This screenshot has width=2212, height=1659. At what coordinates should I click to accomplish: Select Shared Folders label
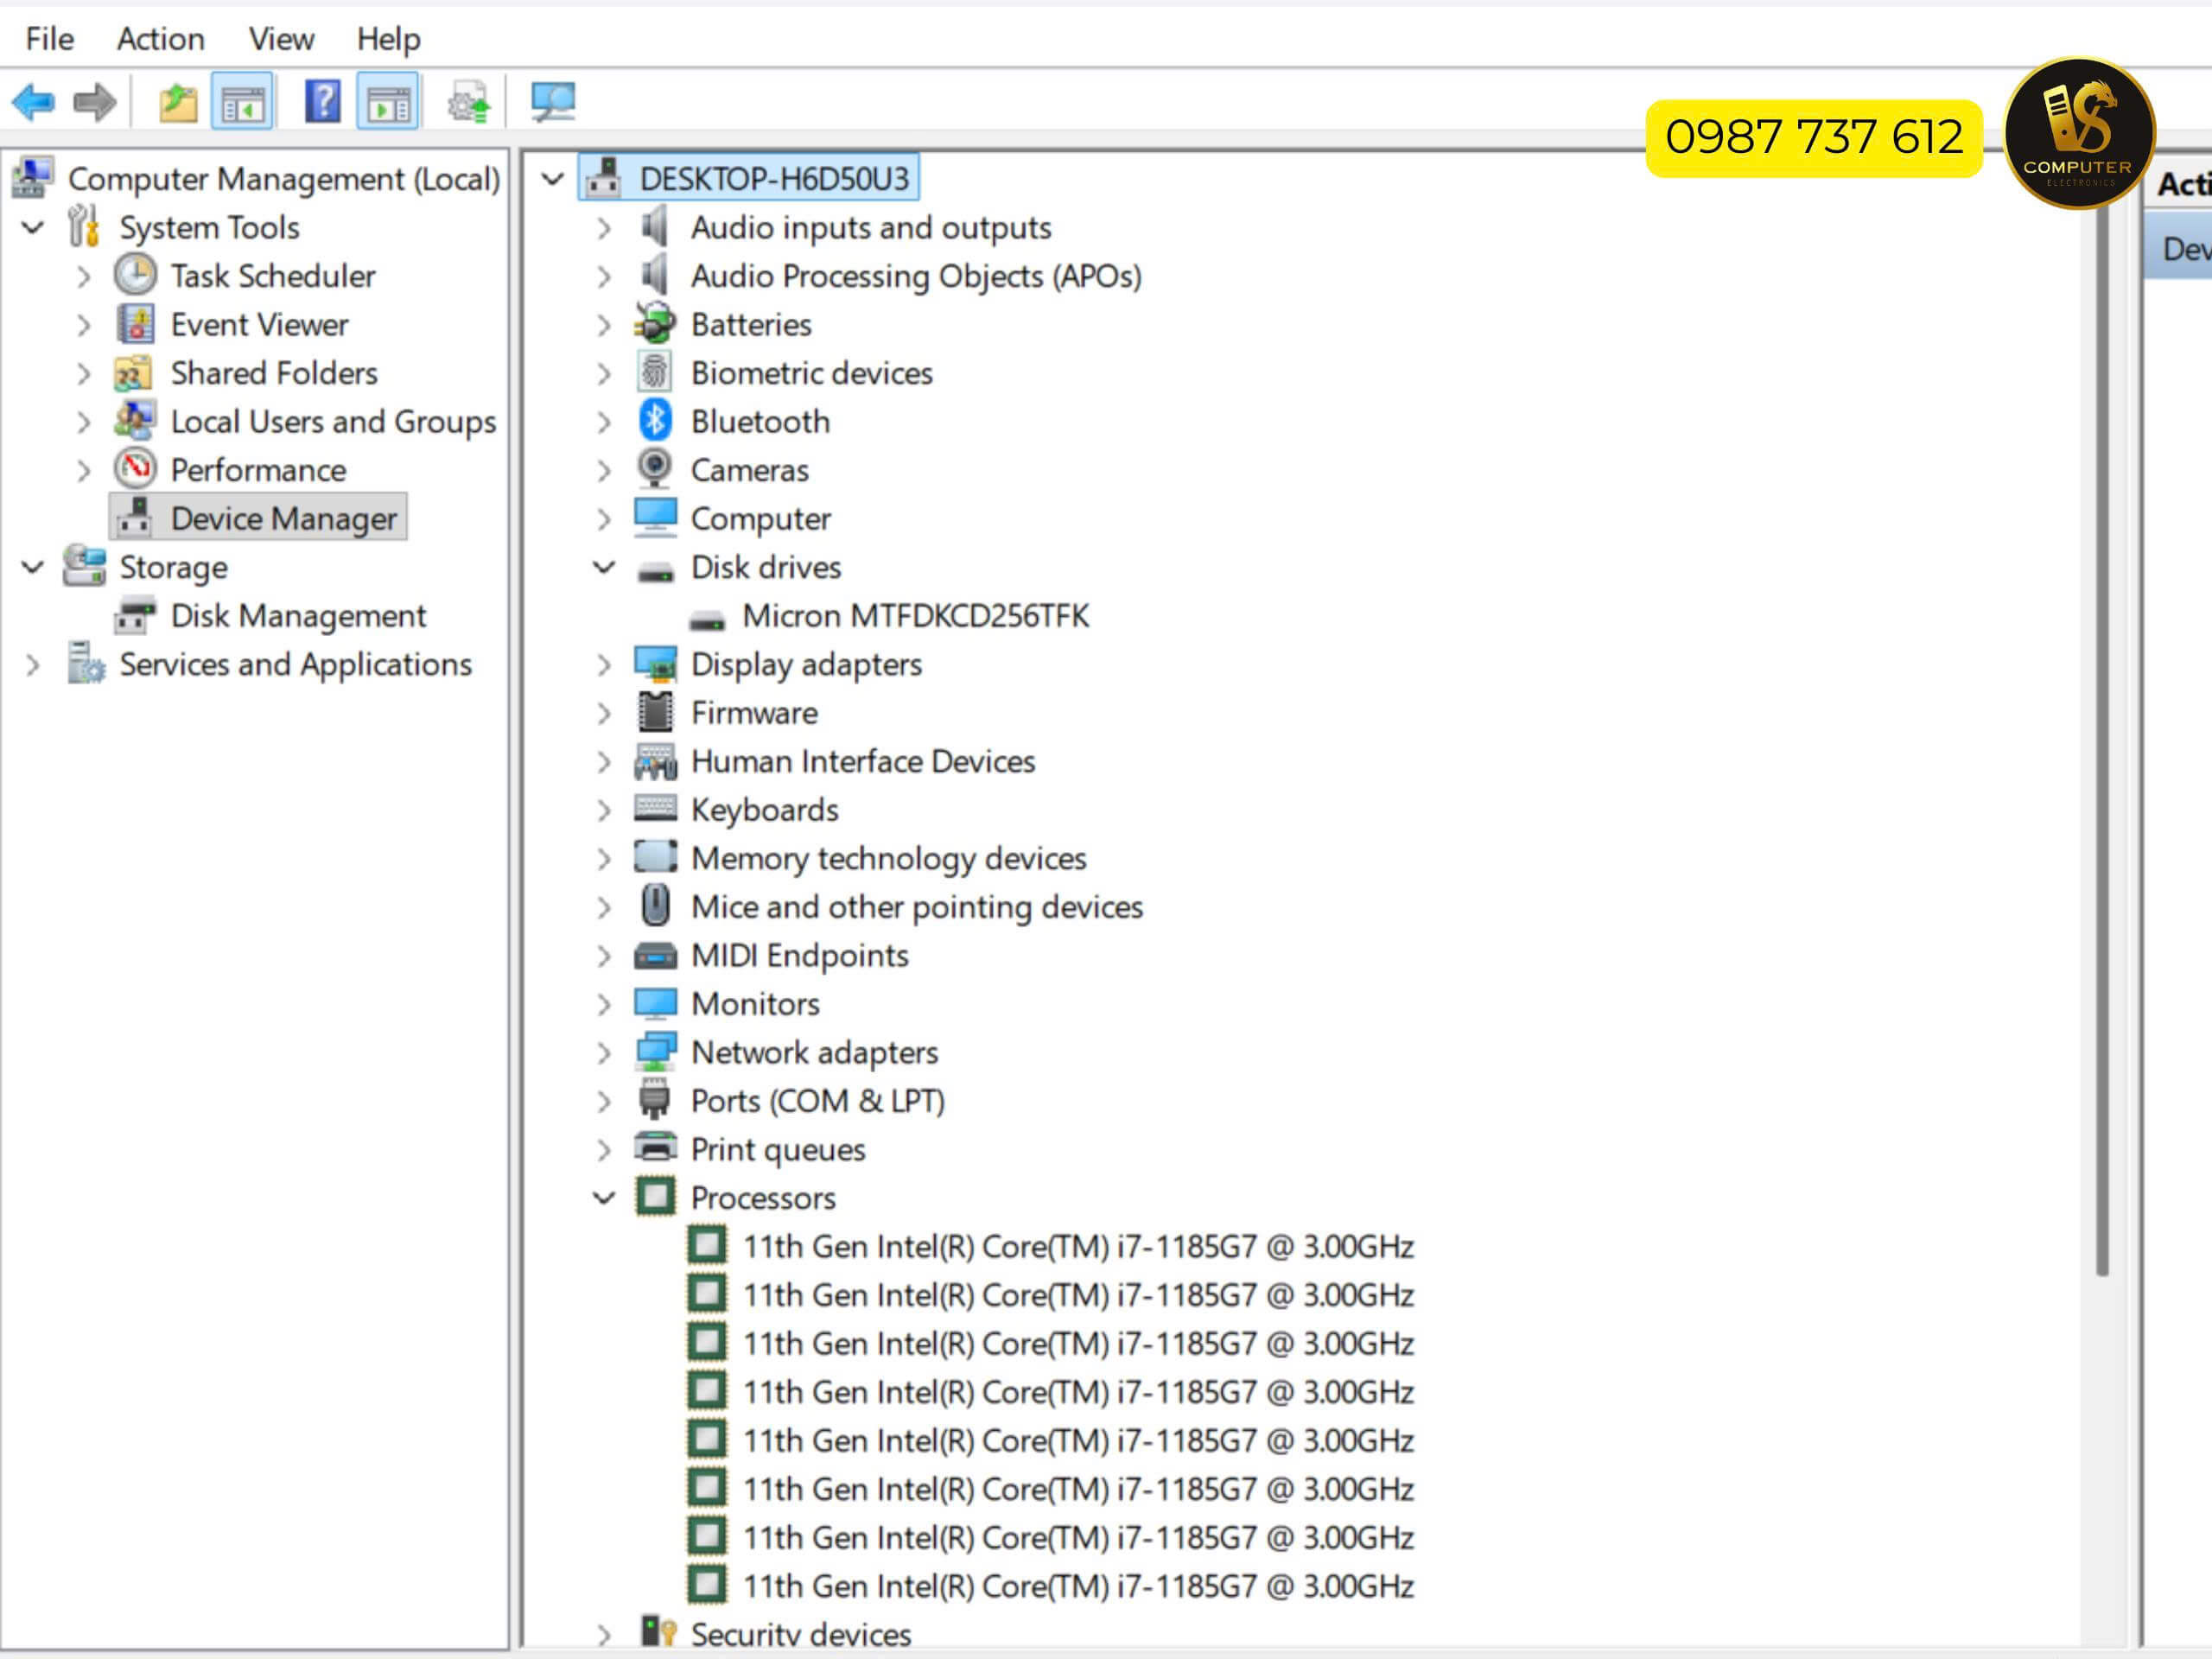coord(274,373)
